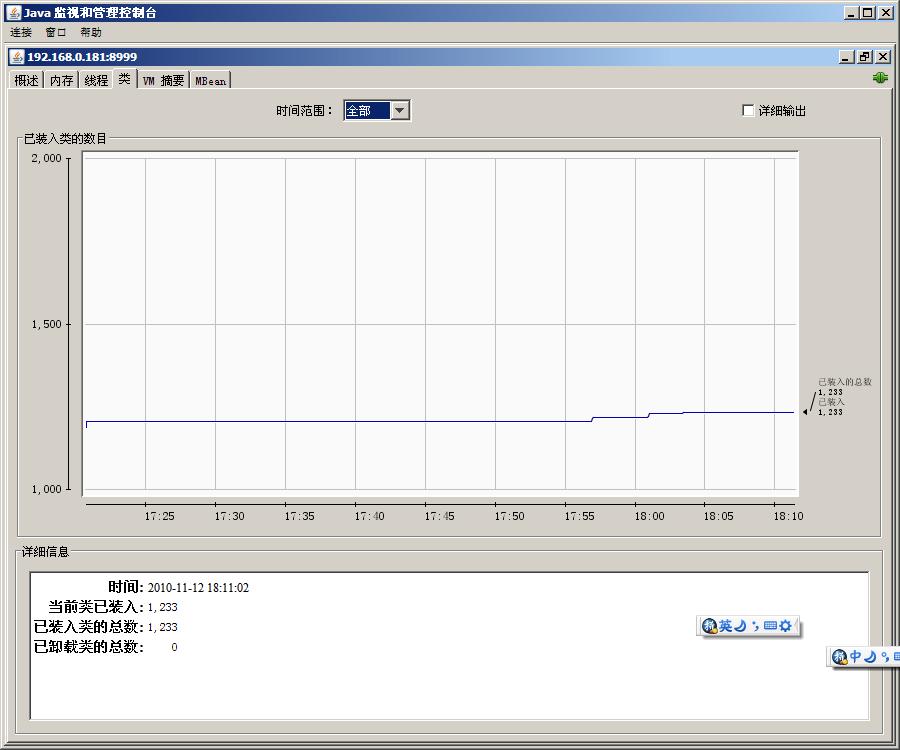Switch to the 内存 tab
Screen dimensions: 900x750
click(x=61, y=80)
